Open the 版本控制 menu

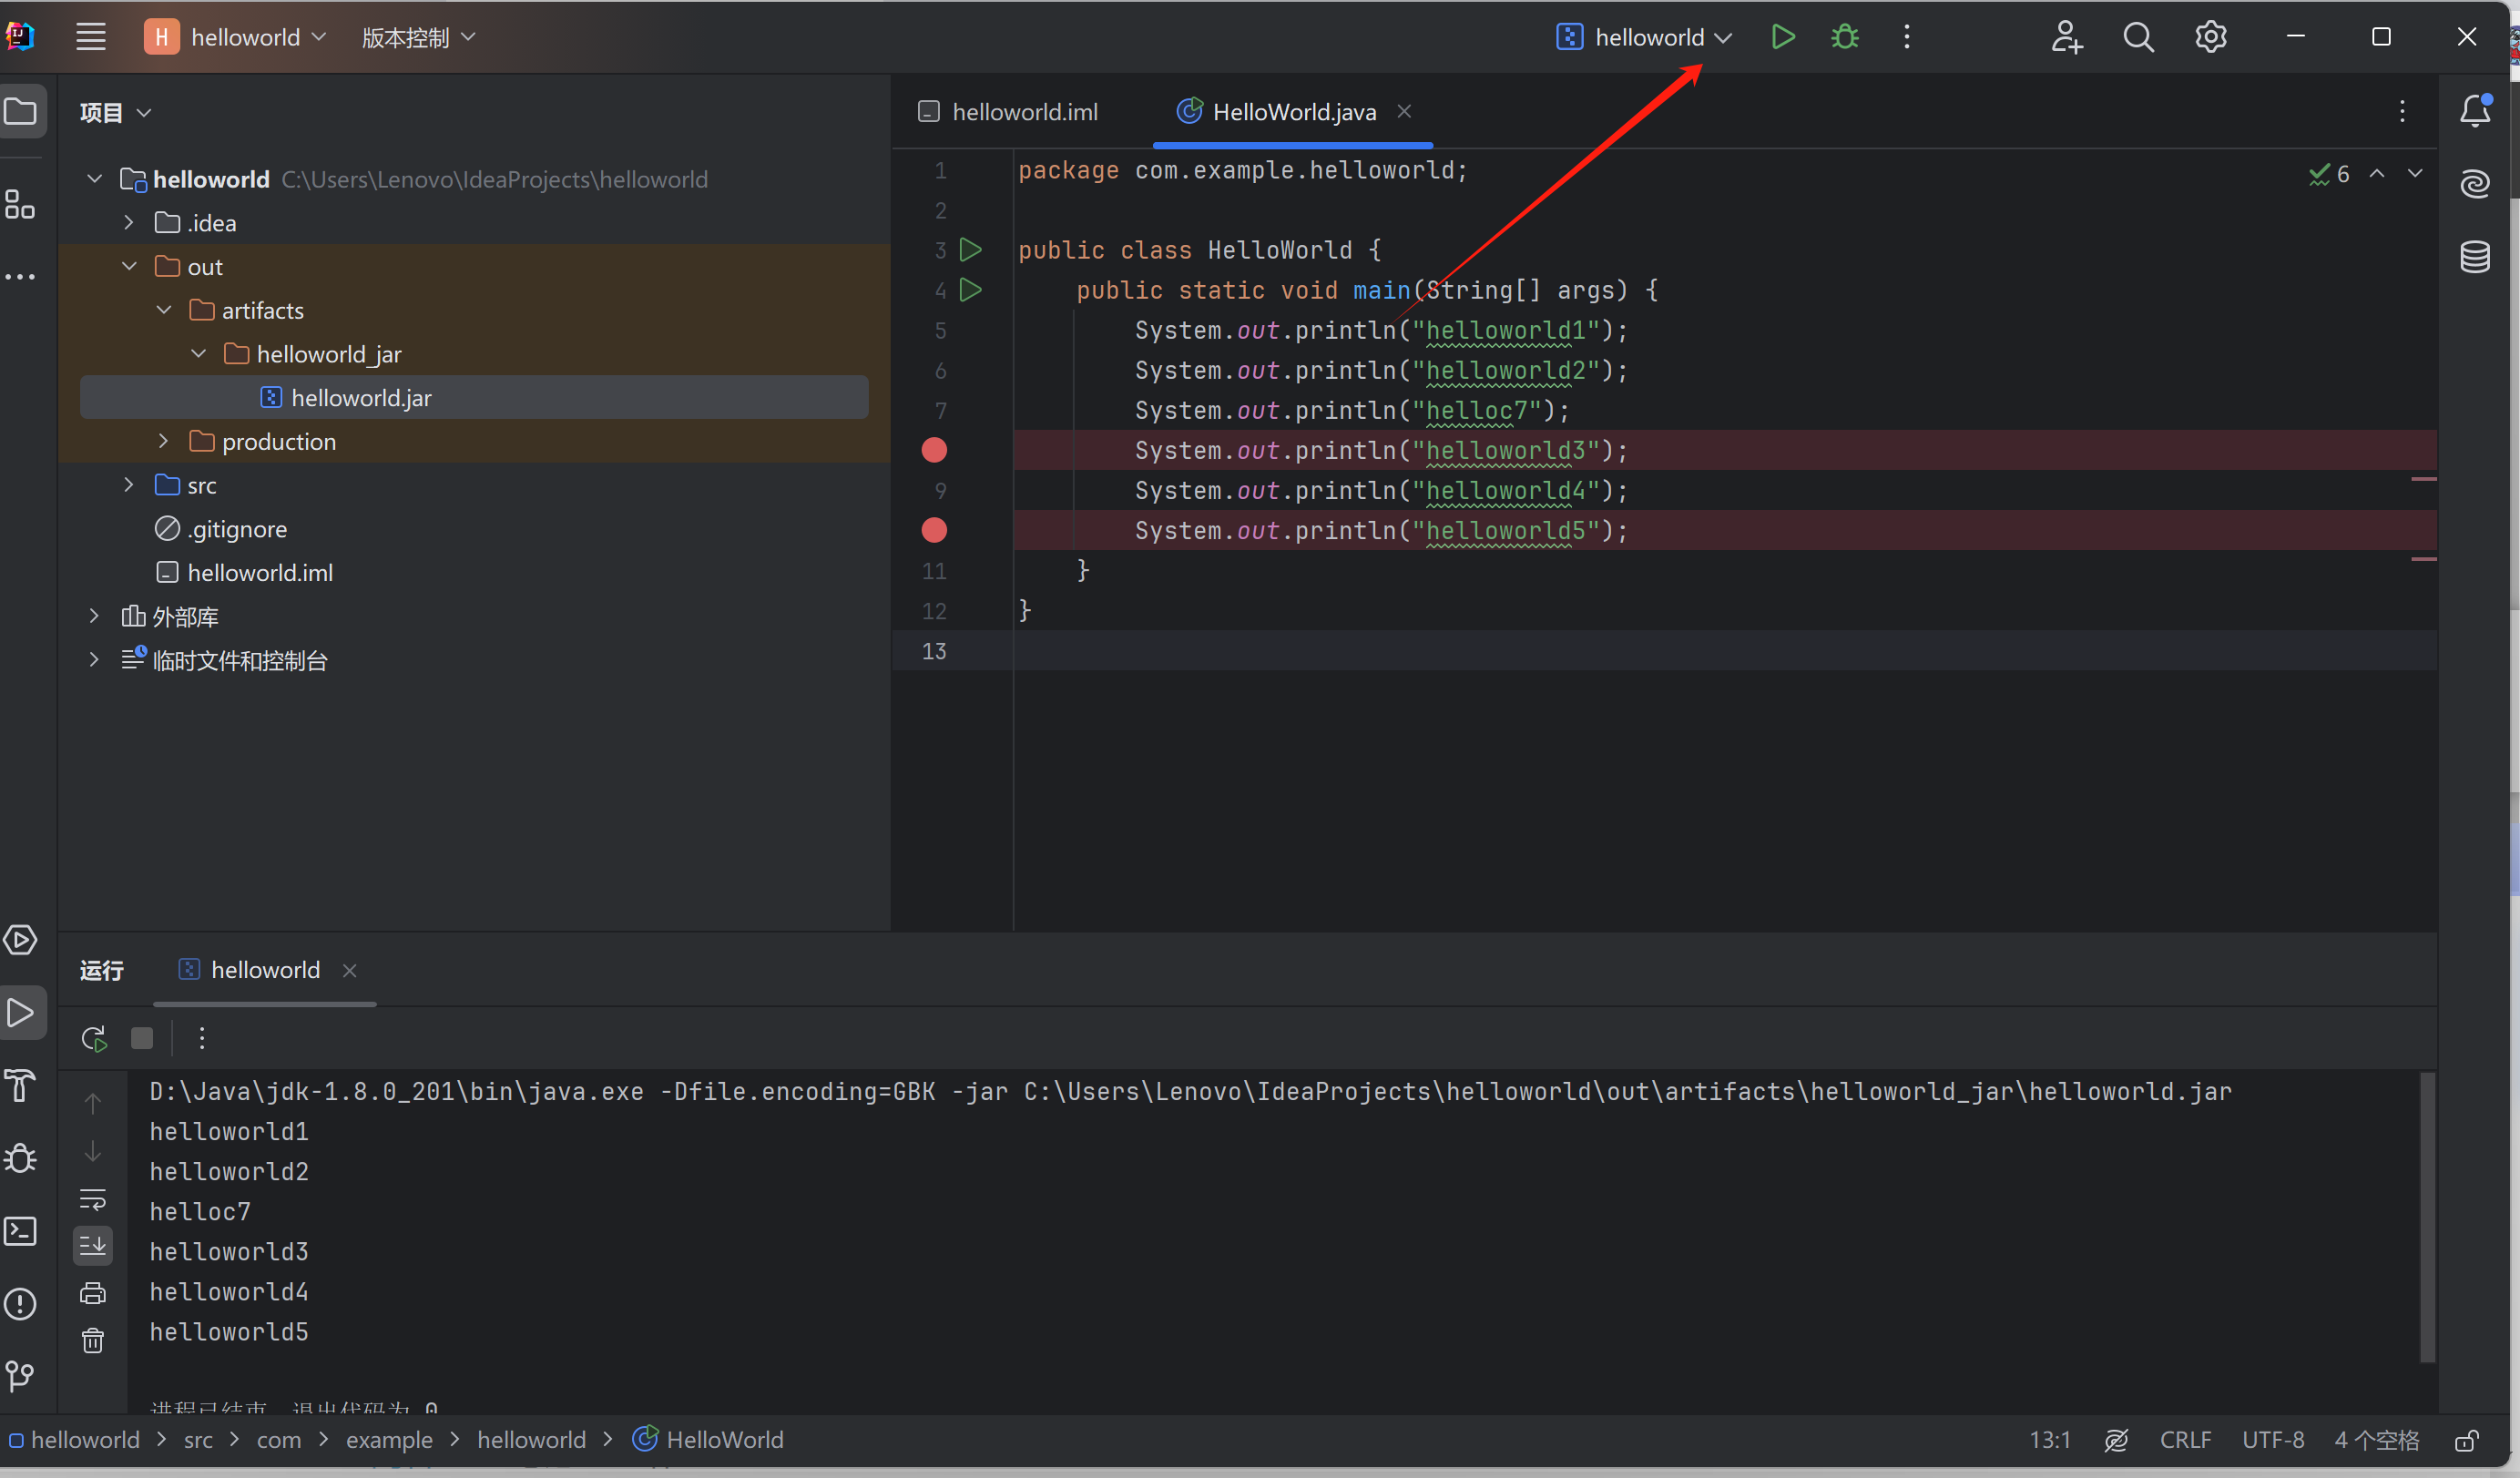[418, 37]
